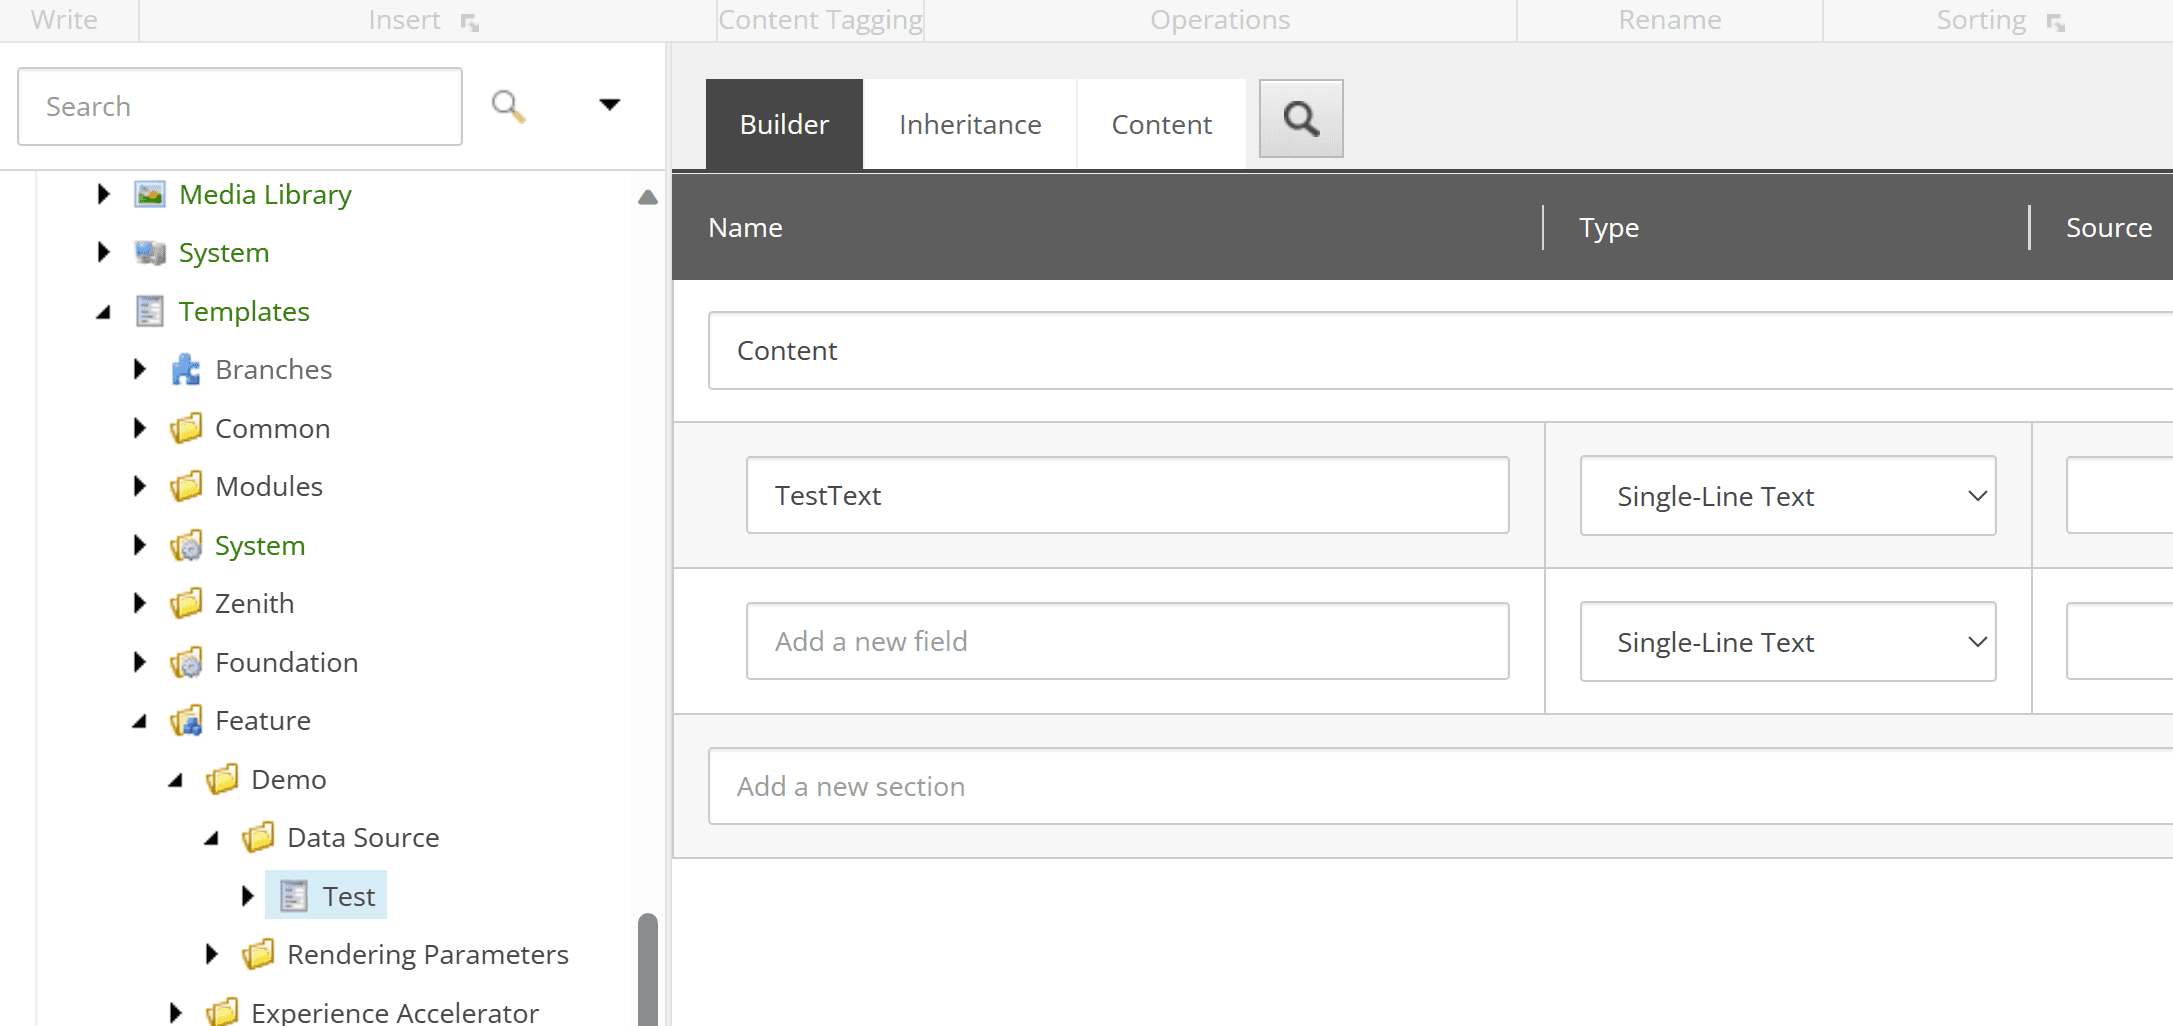Click the tree scroll up arrow

[x=648, y=197]
